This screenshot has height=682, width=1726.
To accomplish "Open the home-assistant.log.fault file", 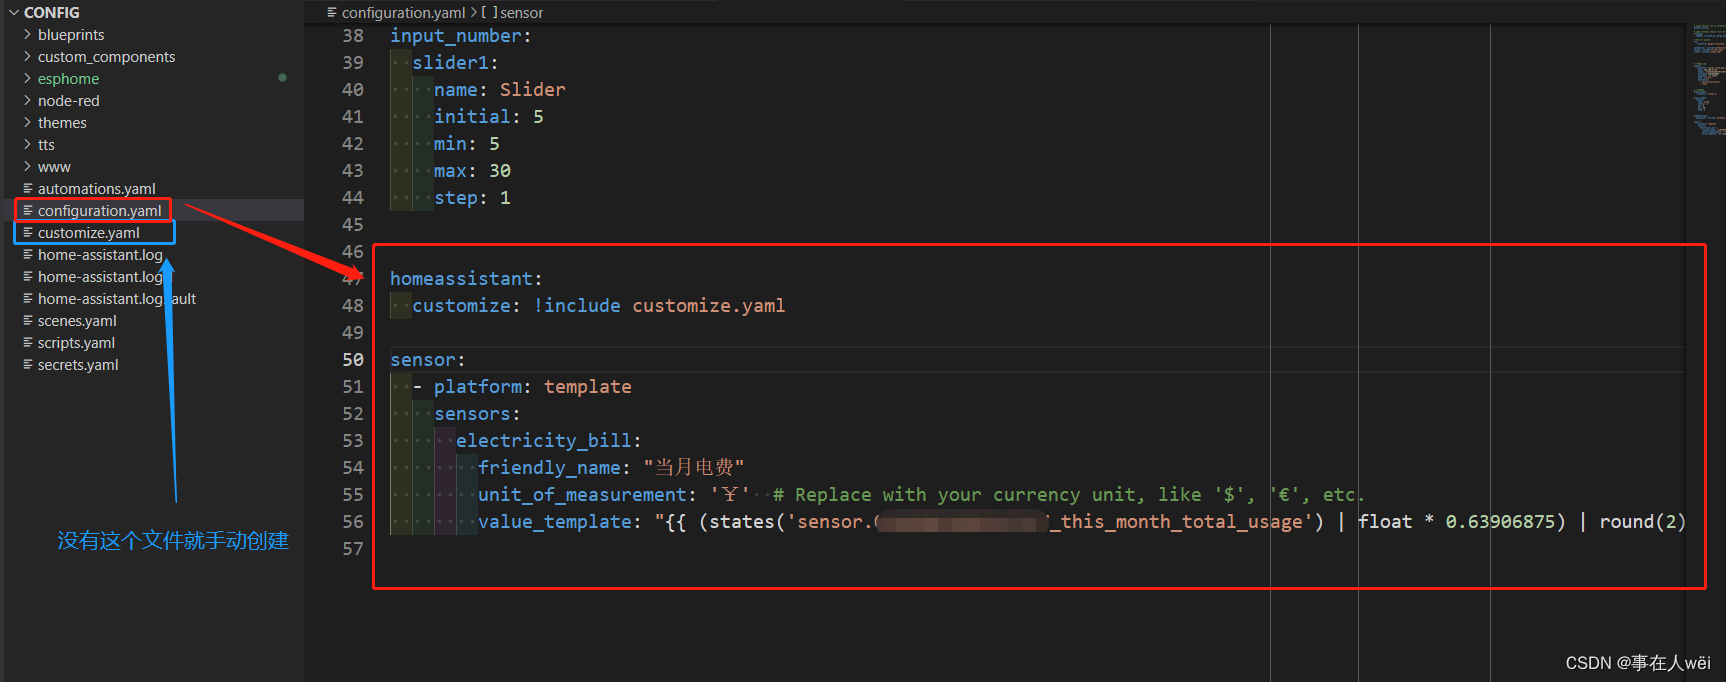I will click(117, 299).
